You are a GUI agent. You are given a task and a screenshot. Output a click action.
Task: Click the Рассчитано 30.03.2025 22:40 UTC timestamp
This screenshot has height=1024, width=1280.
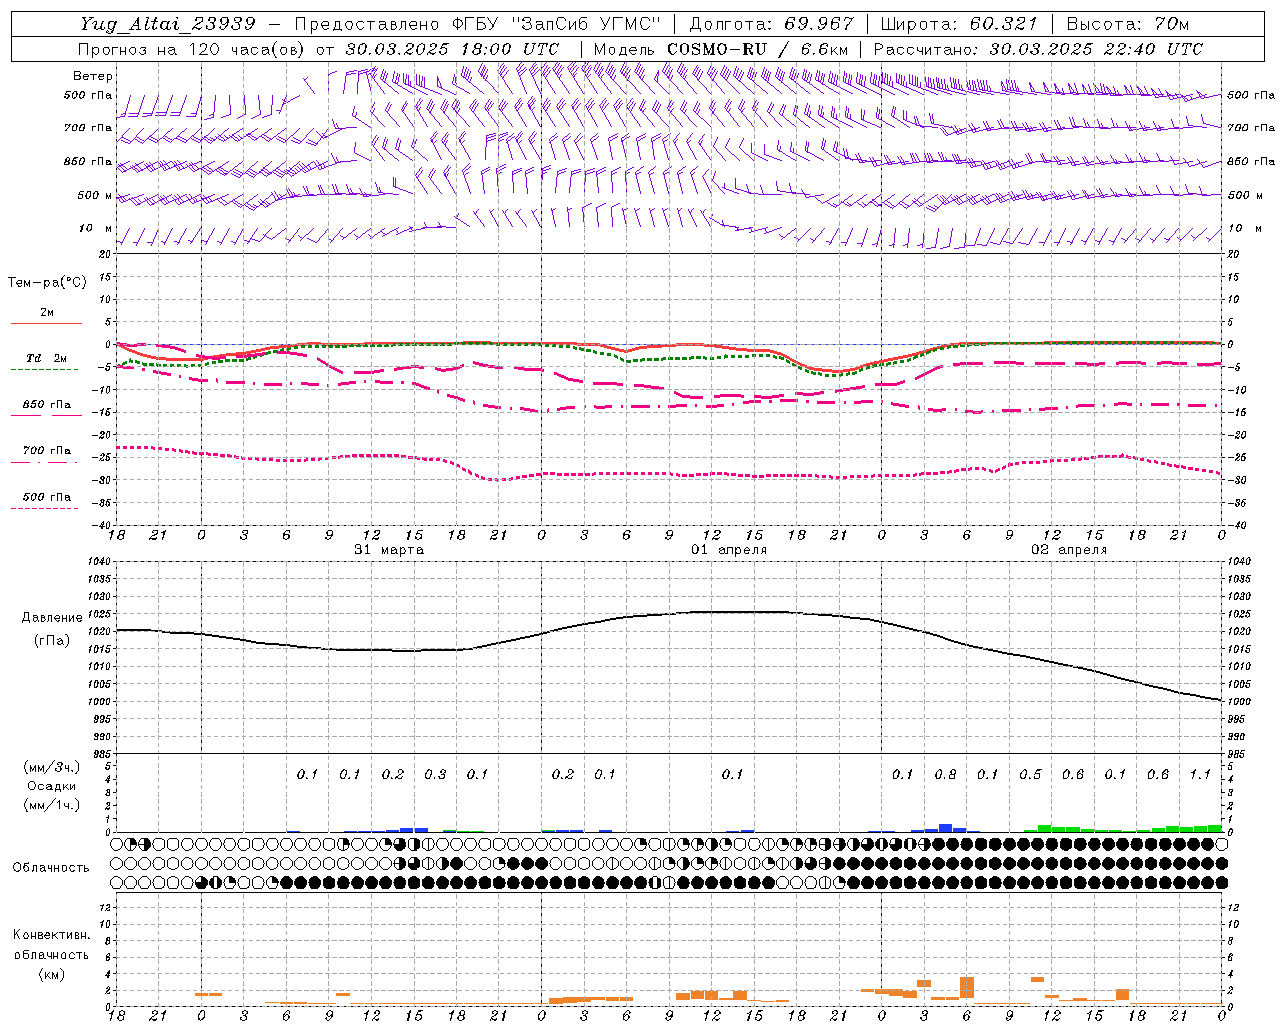(1038, 49)
